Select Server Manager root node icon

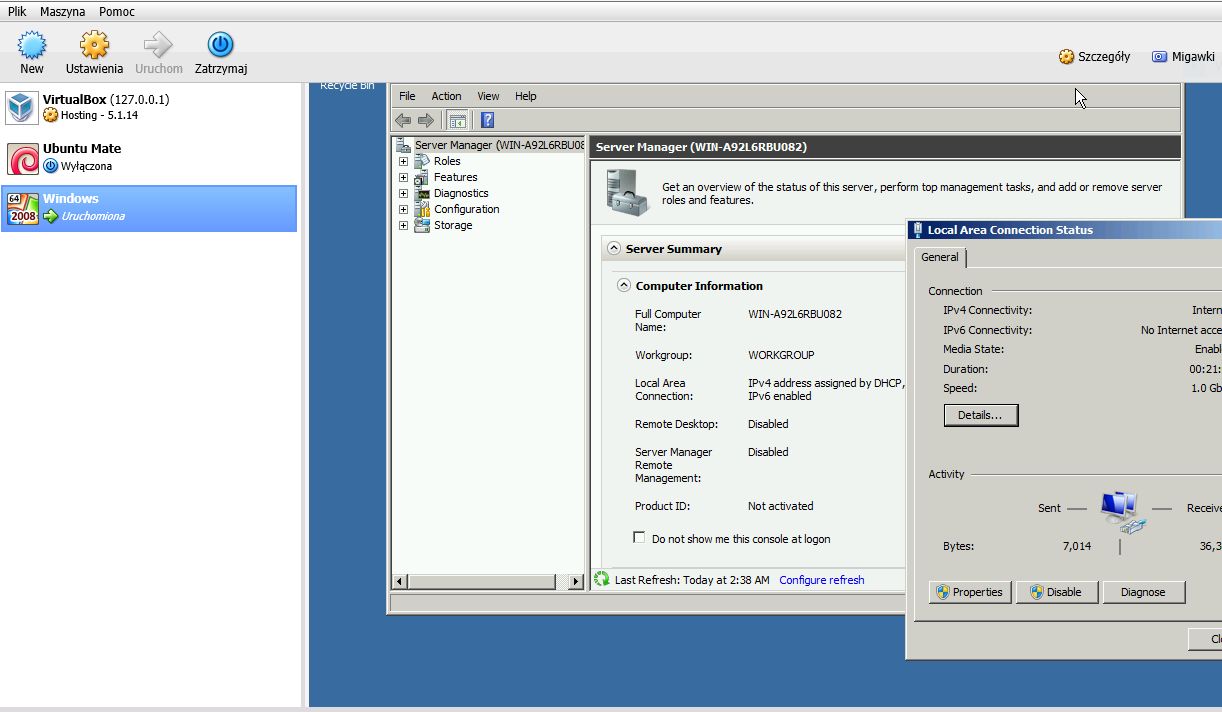click(404, 145)
